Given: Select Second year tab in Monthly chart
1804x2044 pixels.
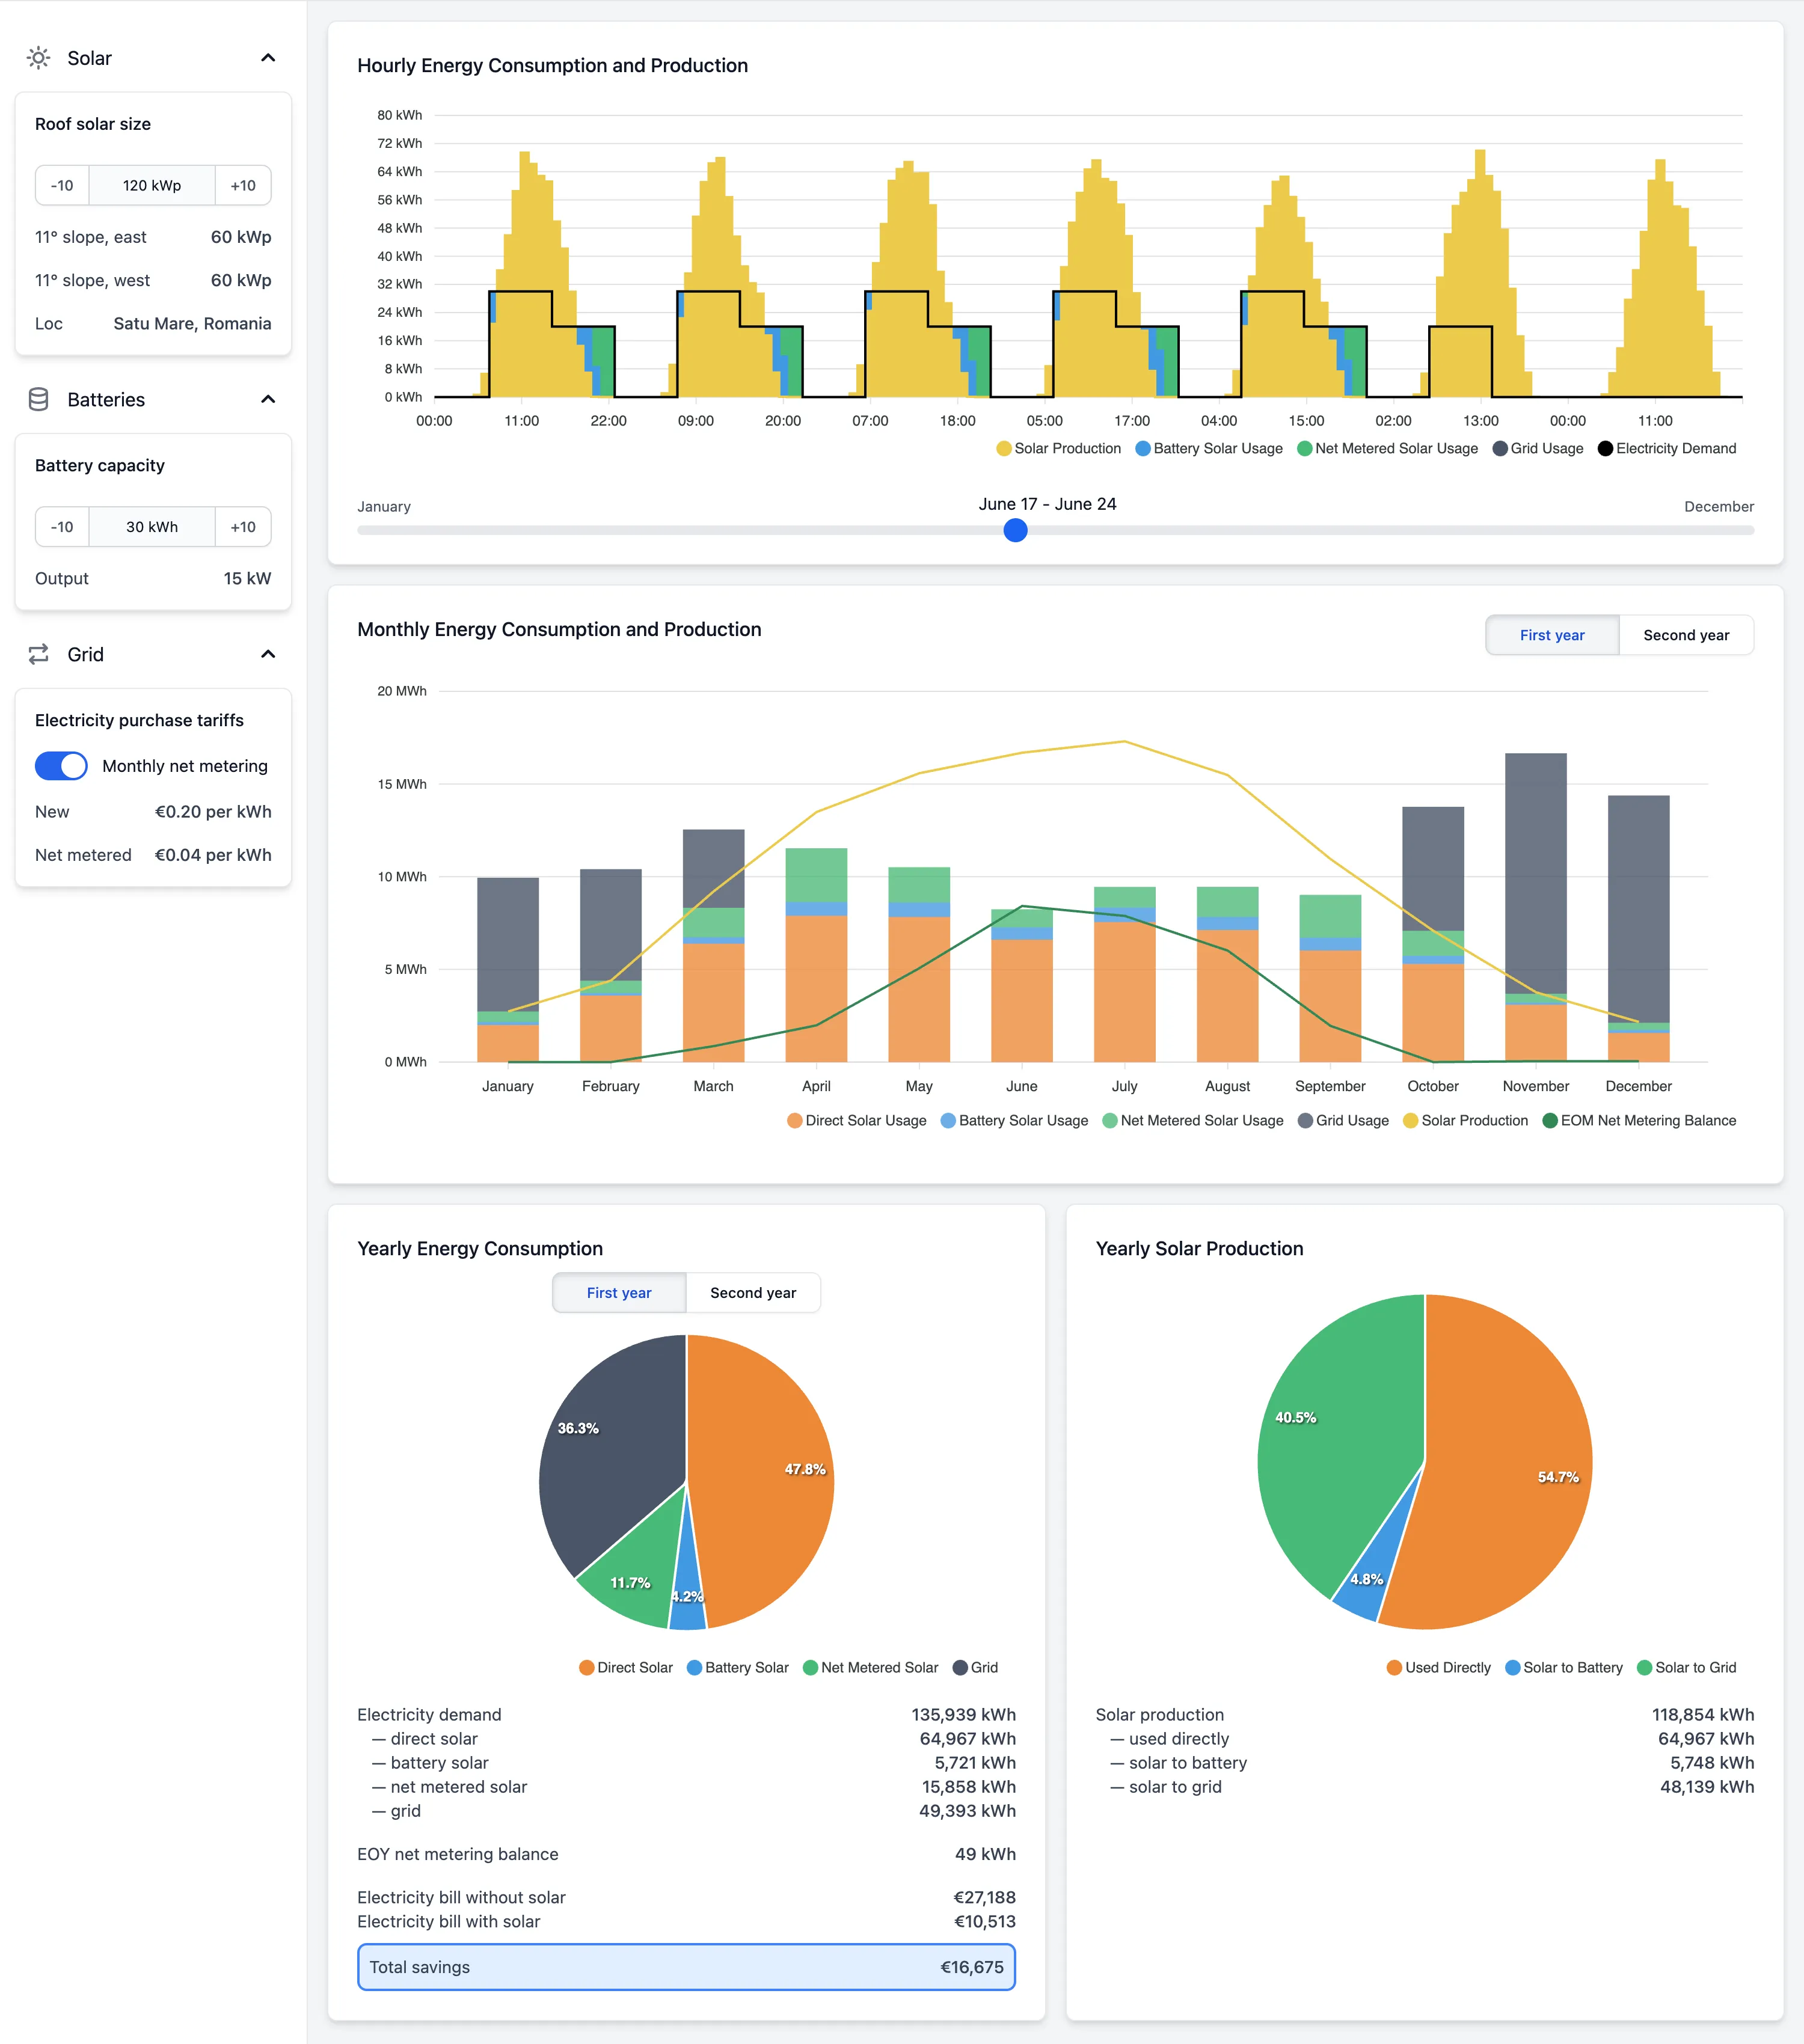Looking at the screenshot, I should [x=1686, y=635].
